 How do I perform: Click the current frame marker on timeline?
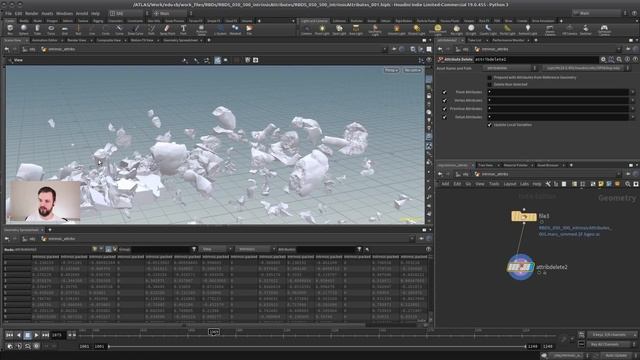[x=214, y=332]
